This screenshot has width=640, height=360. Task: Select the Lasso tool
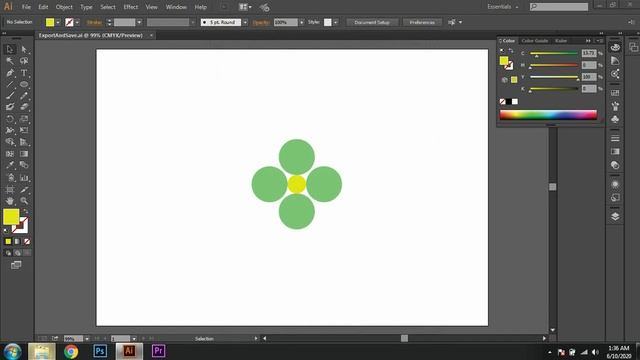[x=24, y=61]
